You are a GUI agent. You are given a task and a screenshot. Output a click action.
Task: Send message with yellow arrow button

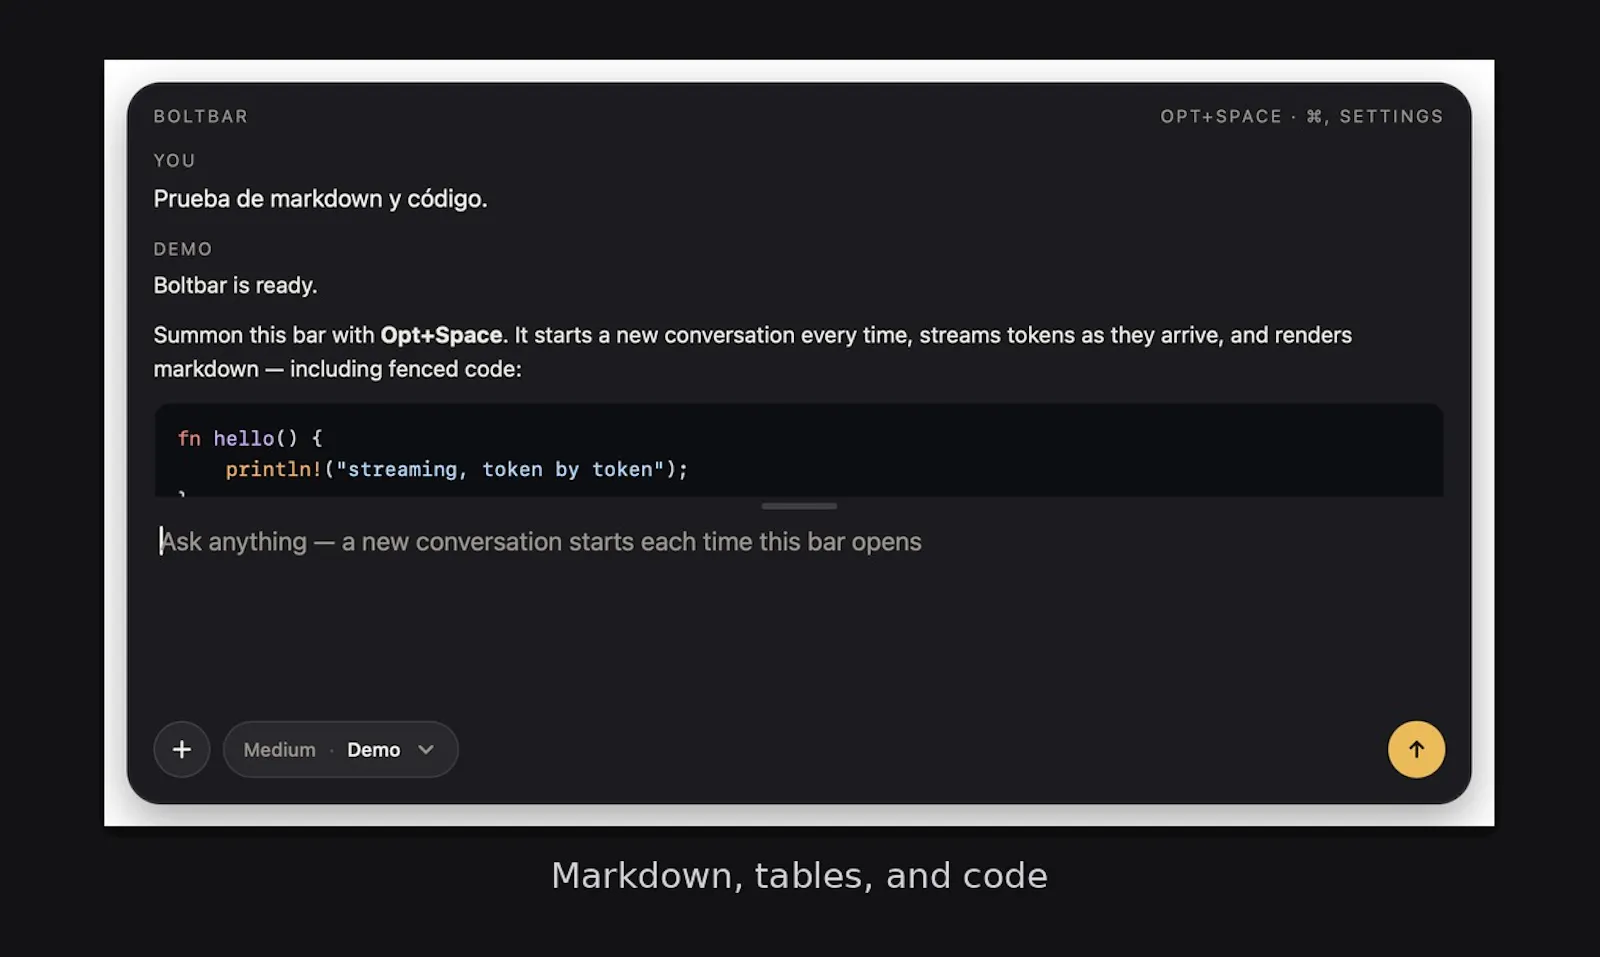click(x=1416, y=749)
